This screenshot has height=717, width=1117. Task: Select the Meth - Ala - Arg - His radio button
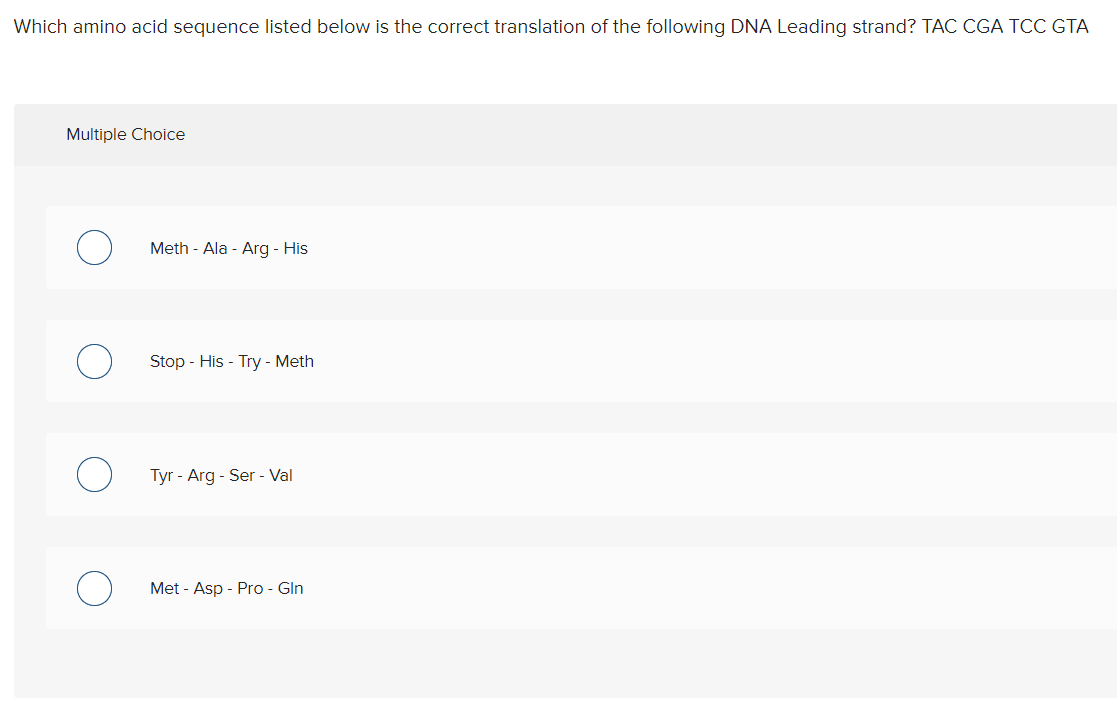94,247
